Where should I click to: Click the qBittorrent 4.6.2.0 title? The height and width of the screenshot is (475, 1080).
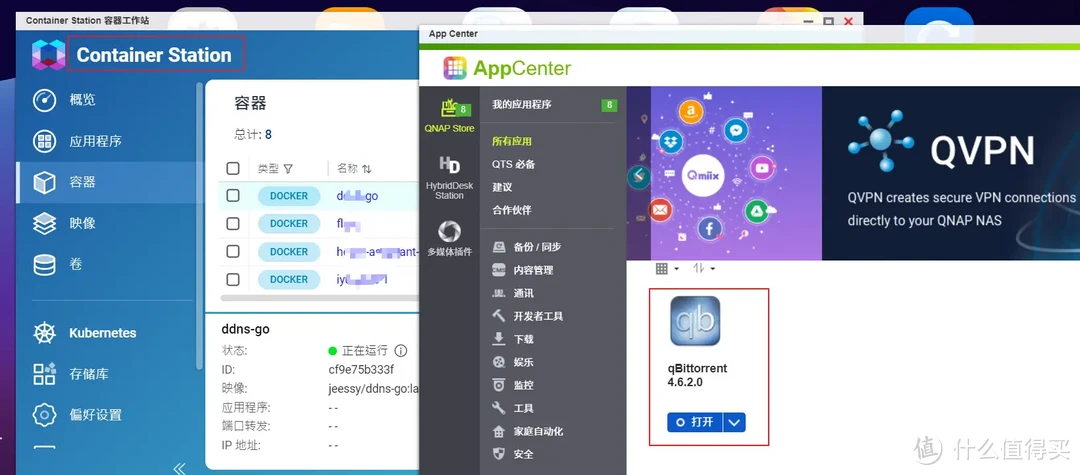[x=697, y=375]
